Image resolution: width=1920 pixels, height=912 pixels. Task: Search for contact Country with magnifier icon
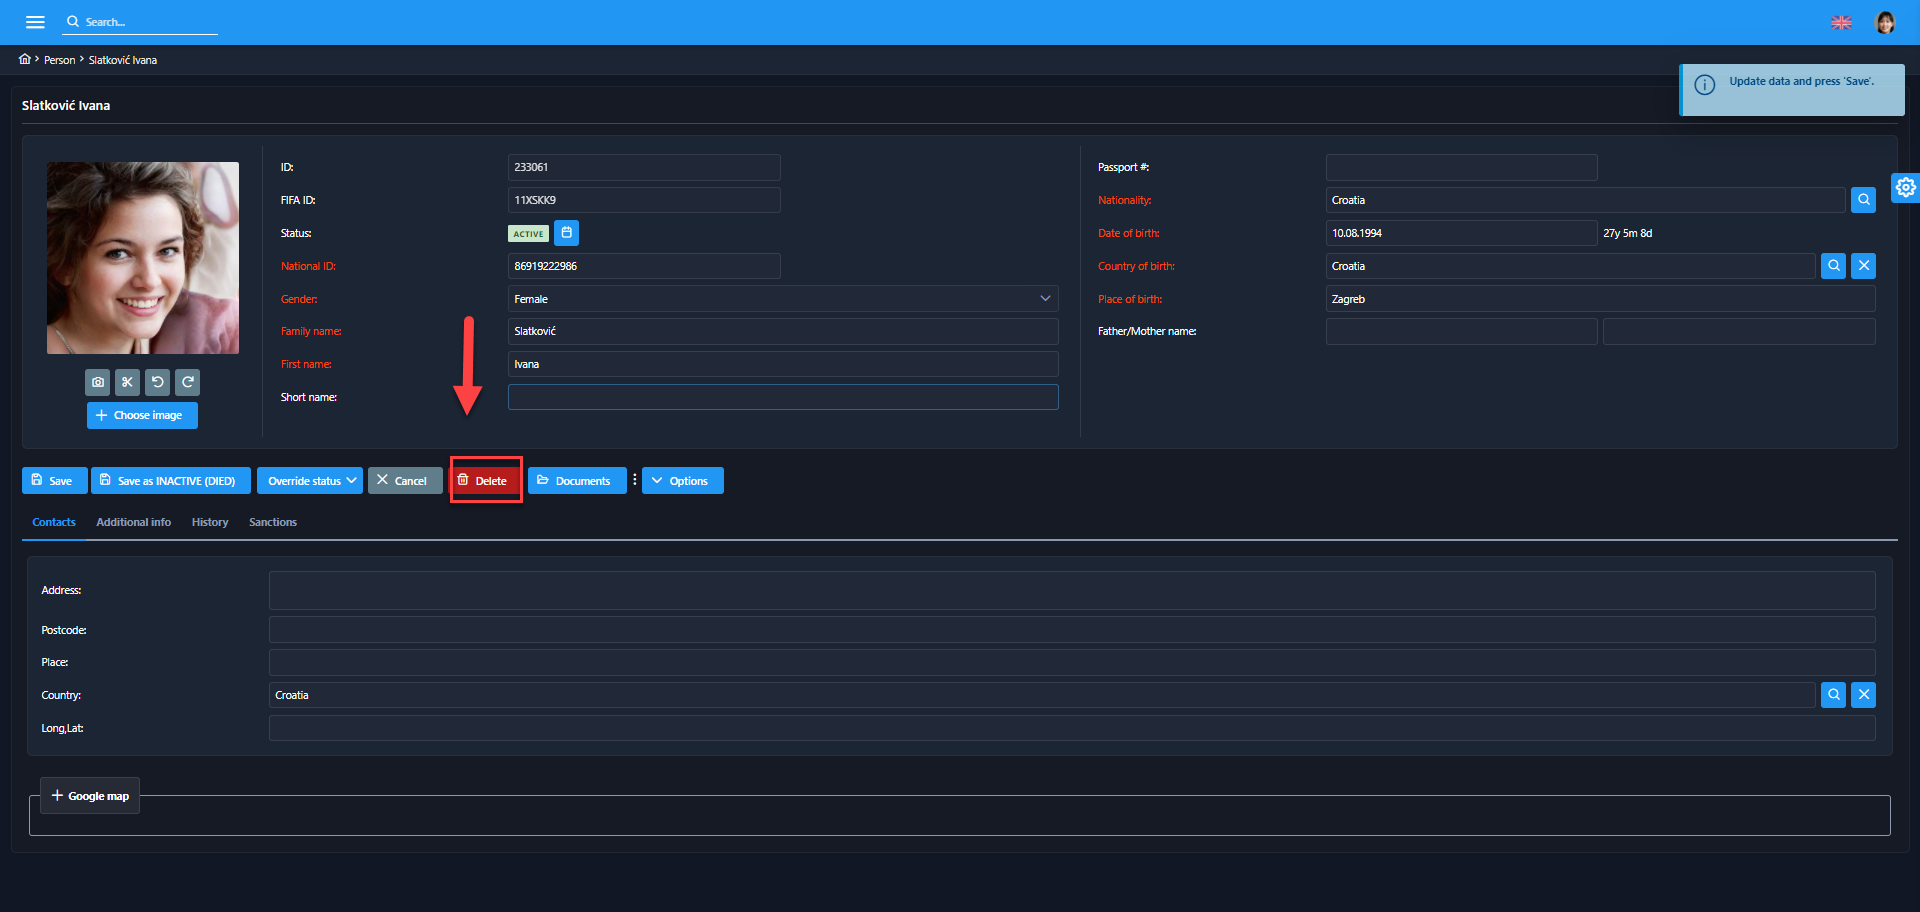click(1833, 695)
